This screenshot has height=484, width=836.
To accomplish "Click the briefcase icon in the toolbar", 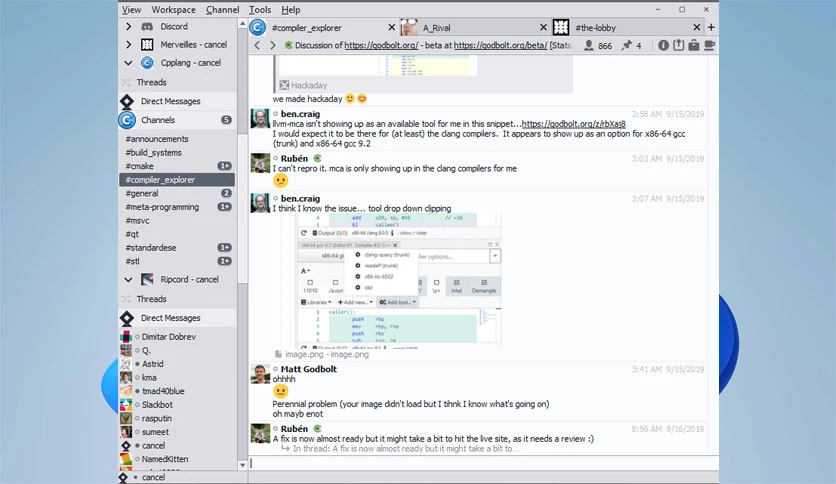I will (694, 45).
